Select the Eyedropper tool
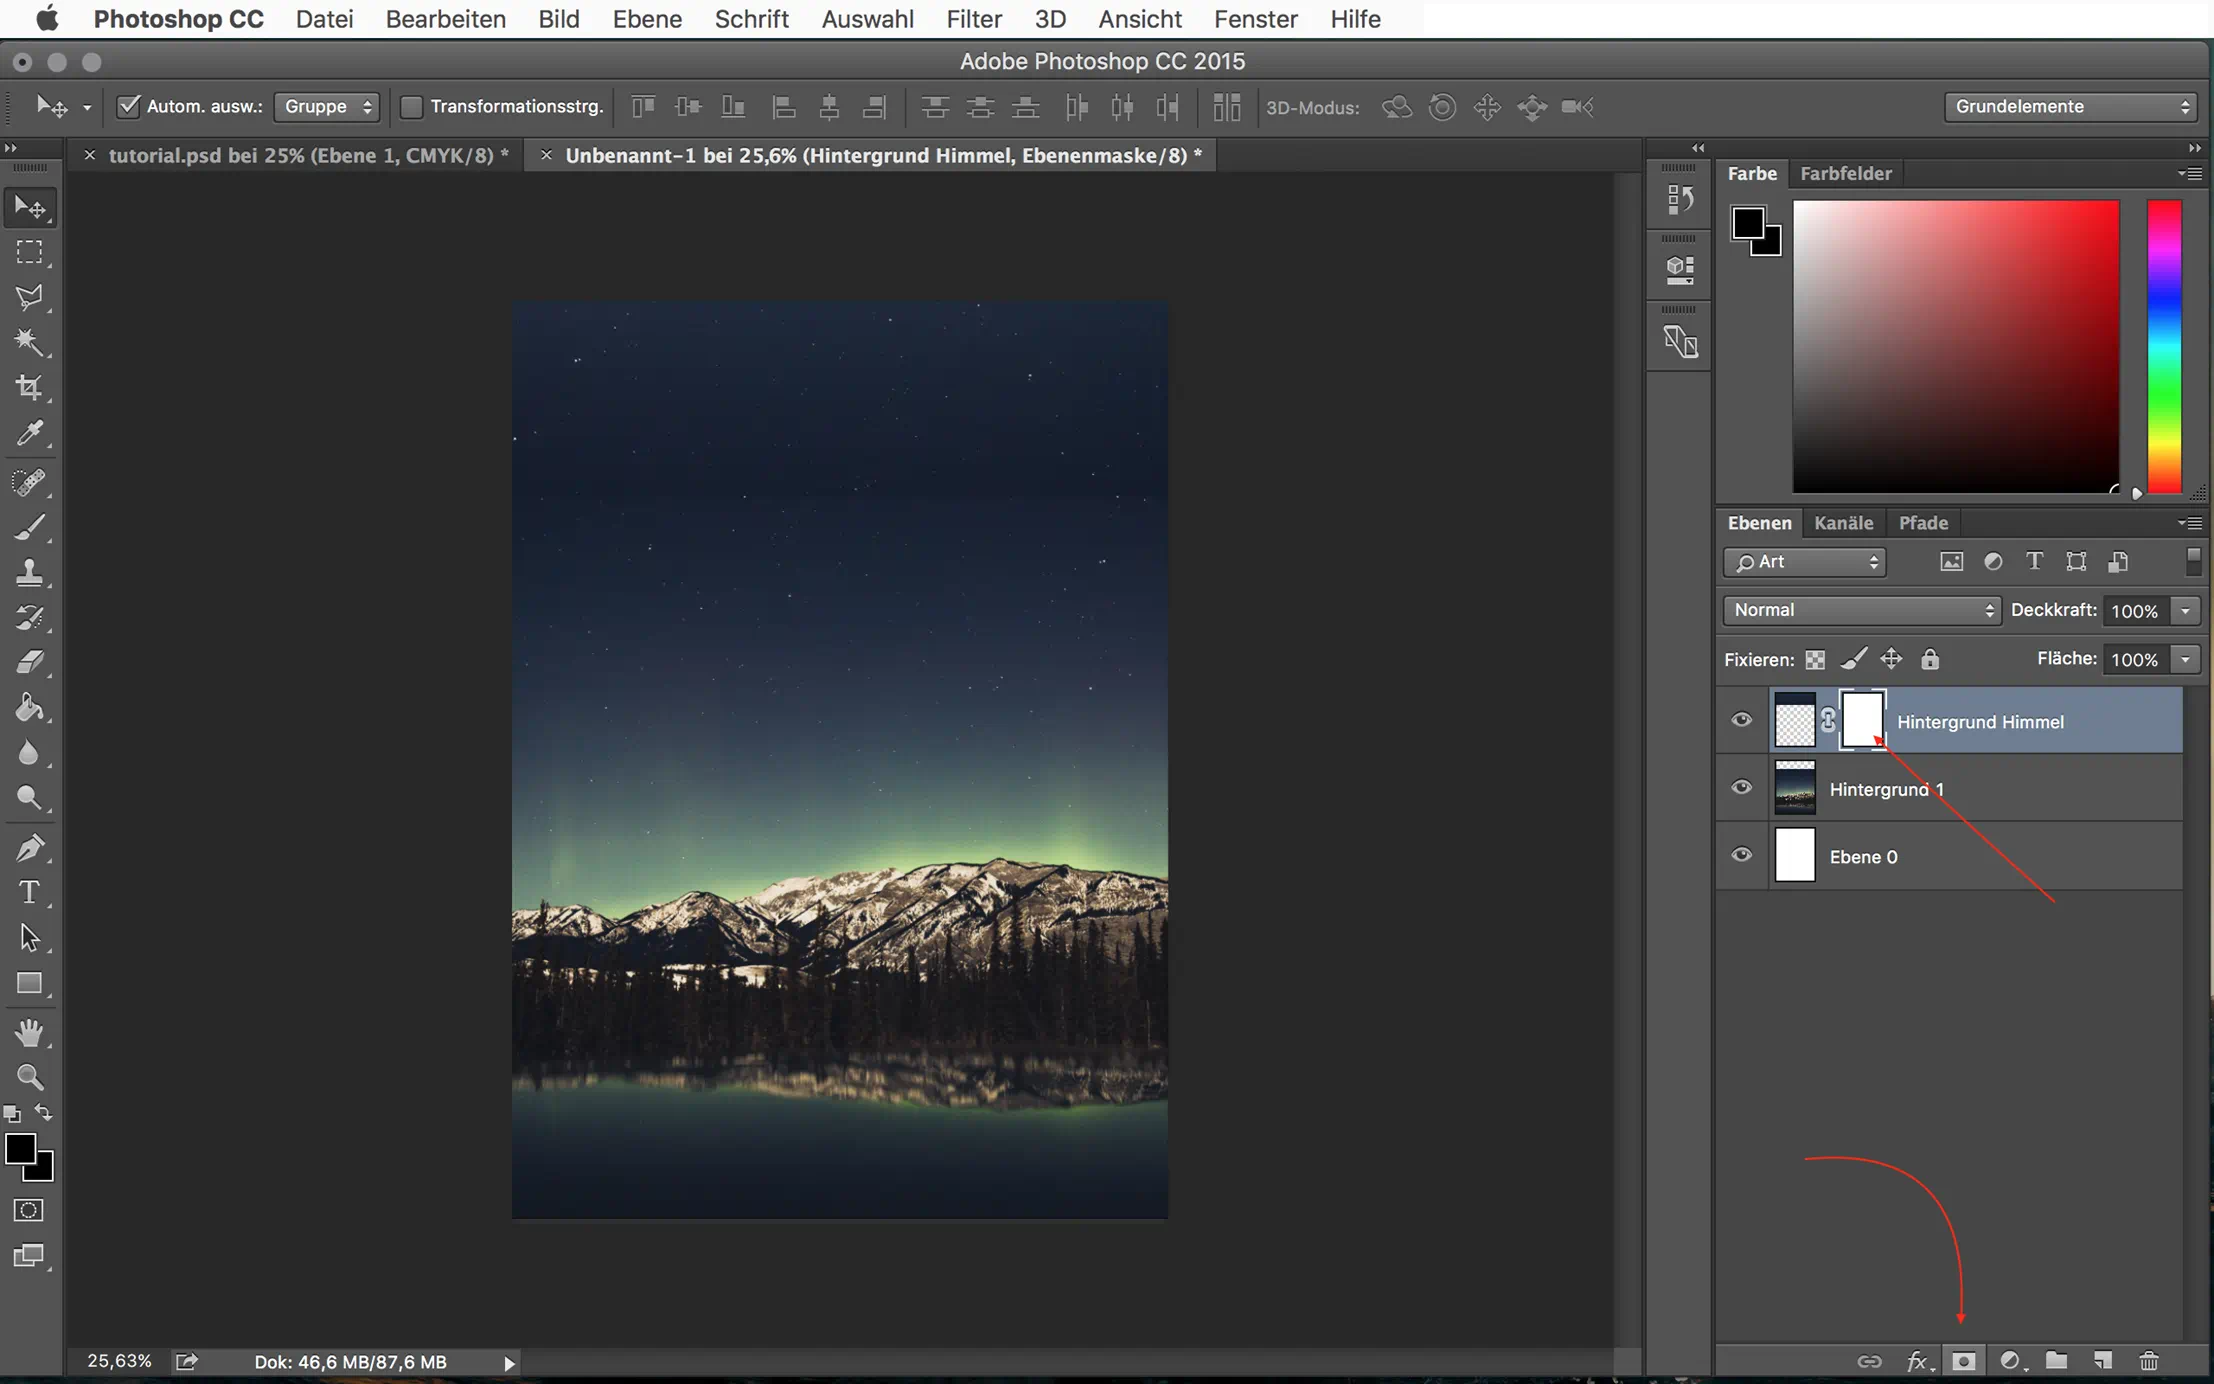 click(x=29, y=433)
